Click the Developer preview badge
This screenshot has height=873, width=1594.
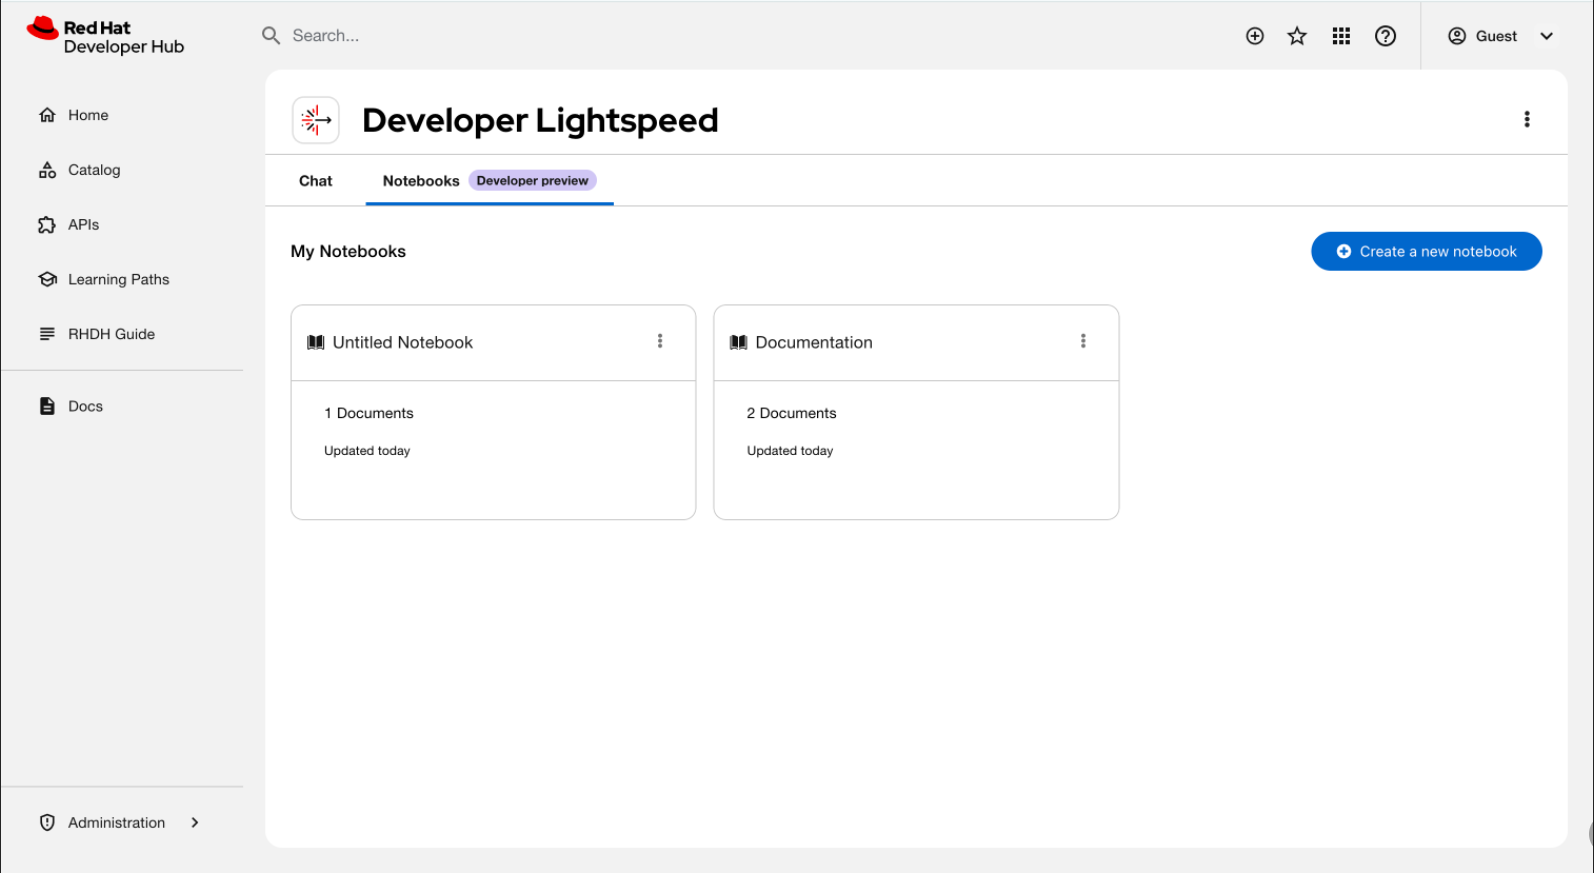click(532, 181)
